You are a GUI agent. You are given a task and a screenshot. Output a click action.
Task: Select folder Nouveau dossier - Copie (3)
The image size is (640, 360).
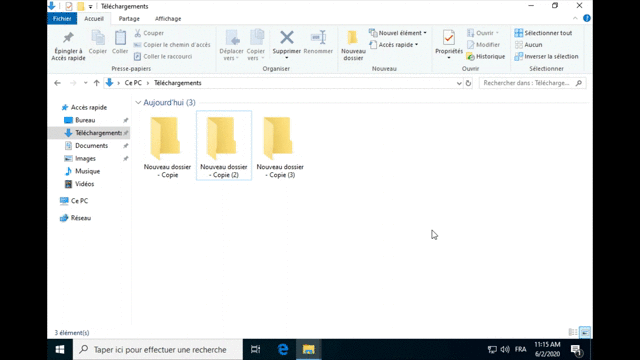click(280, 146)
